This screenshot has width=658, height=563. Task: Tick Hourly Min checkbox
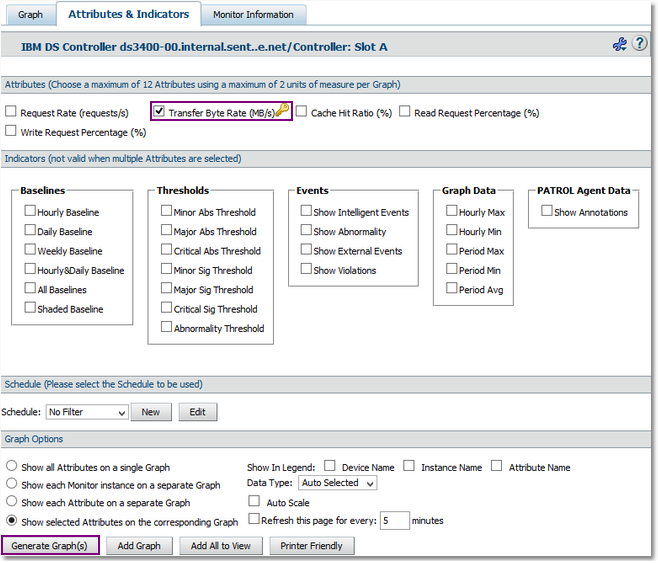tap(452, 230)
